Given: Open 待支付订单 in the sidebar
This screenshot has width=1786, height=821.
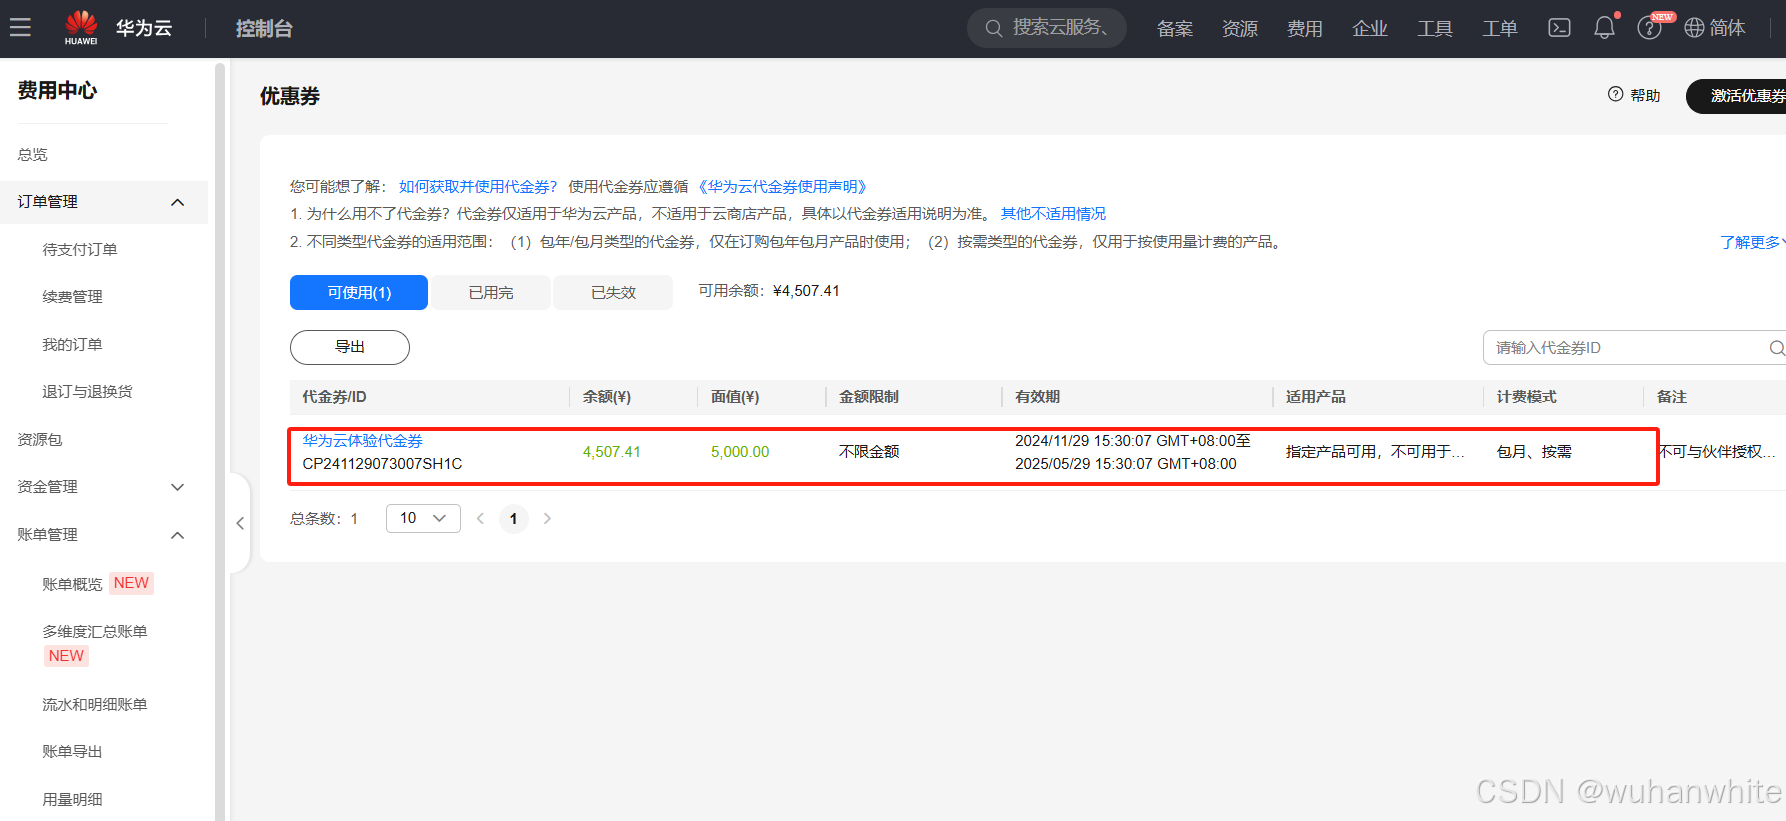Looking at the screenshot, I should pyautogui.click(x=80, y=249).
